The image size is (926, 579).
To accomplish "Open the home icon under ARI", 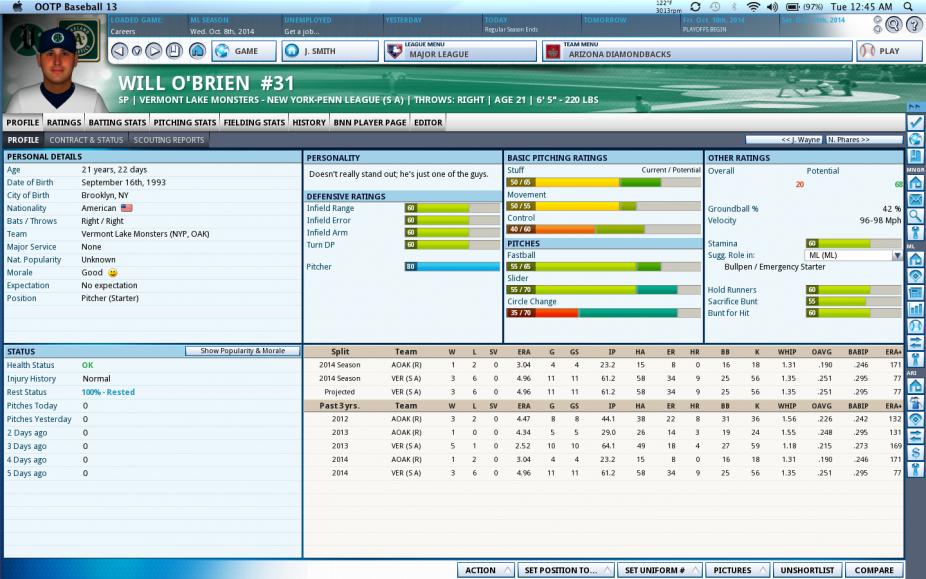I will click(915, 386).
